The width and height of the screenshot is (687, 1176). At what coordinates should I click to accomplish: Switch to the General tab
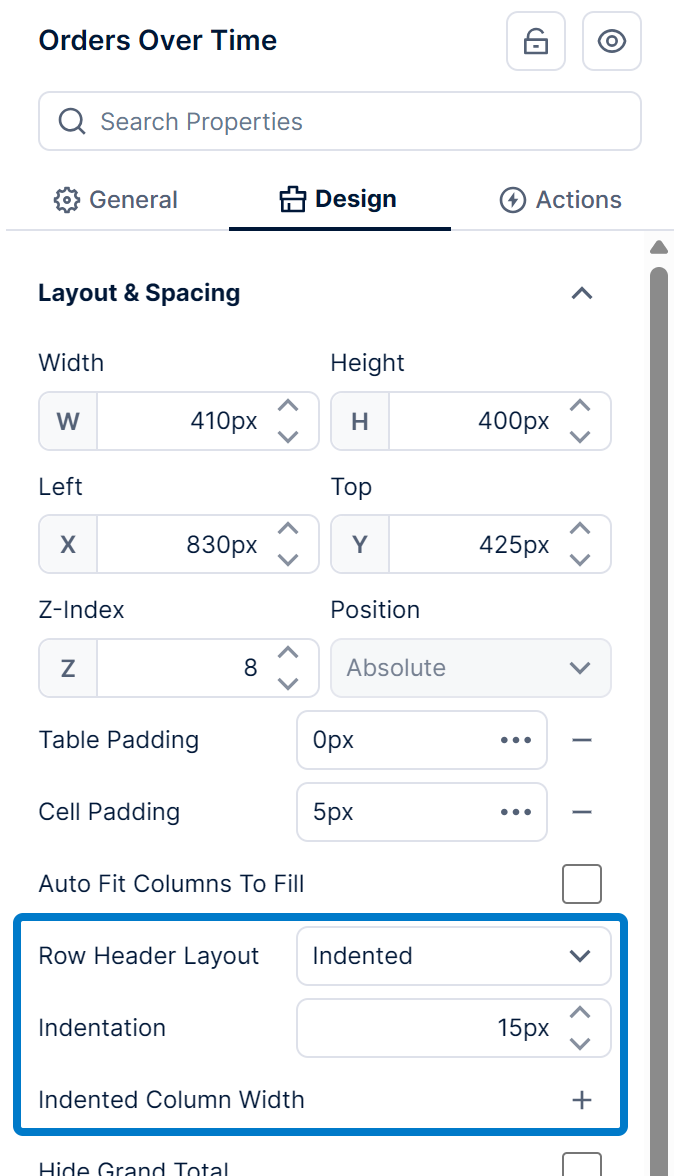(x=114, y=199)
